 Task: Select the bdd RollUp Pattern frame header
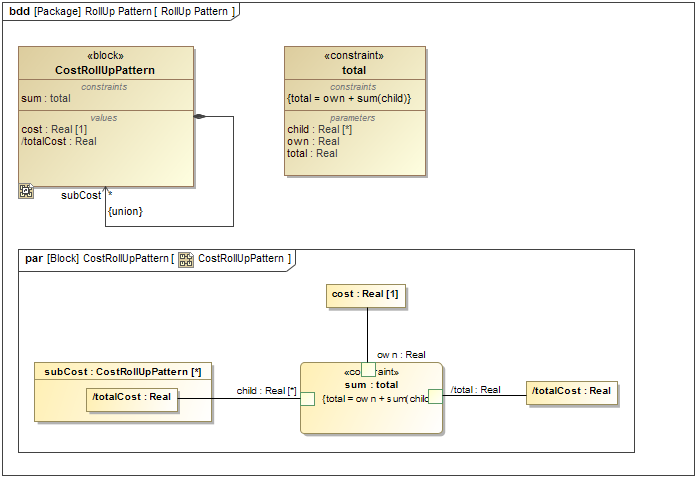[x=122, y=12]
